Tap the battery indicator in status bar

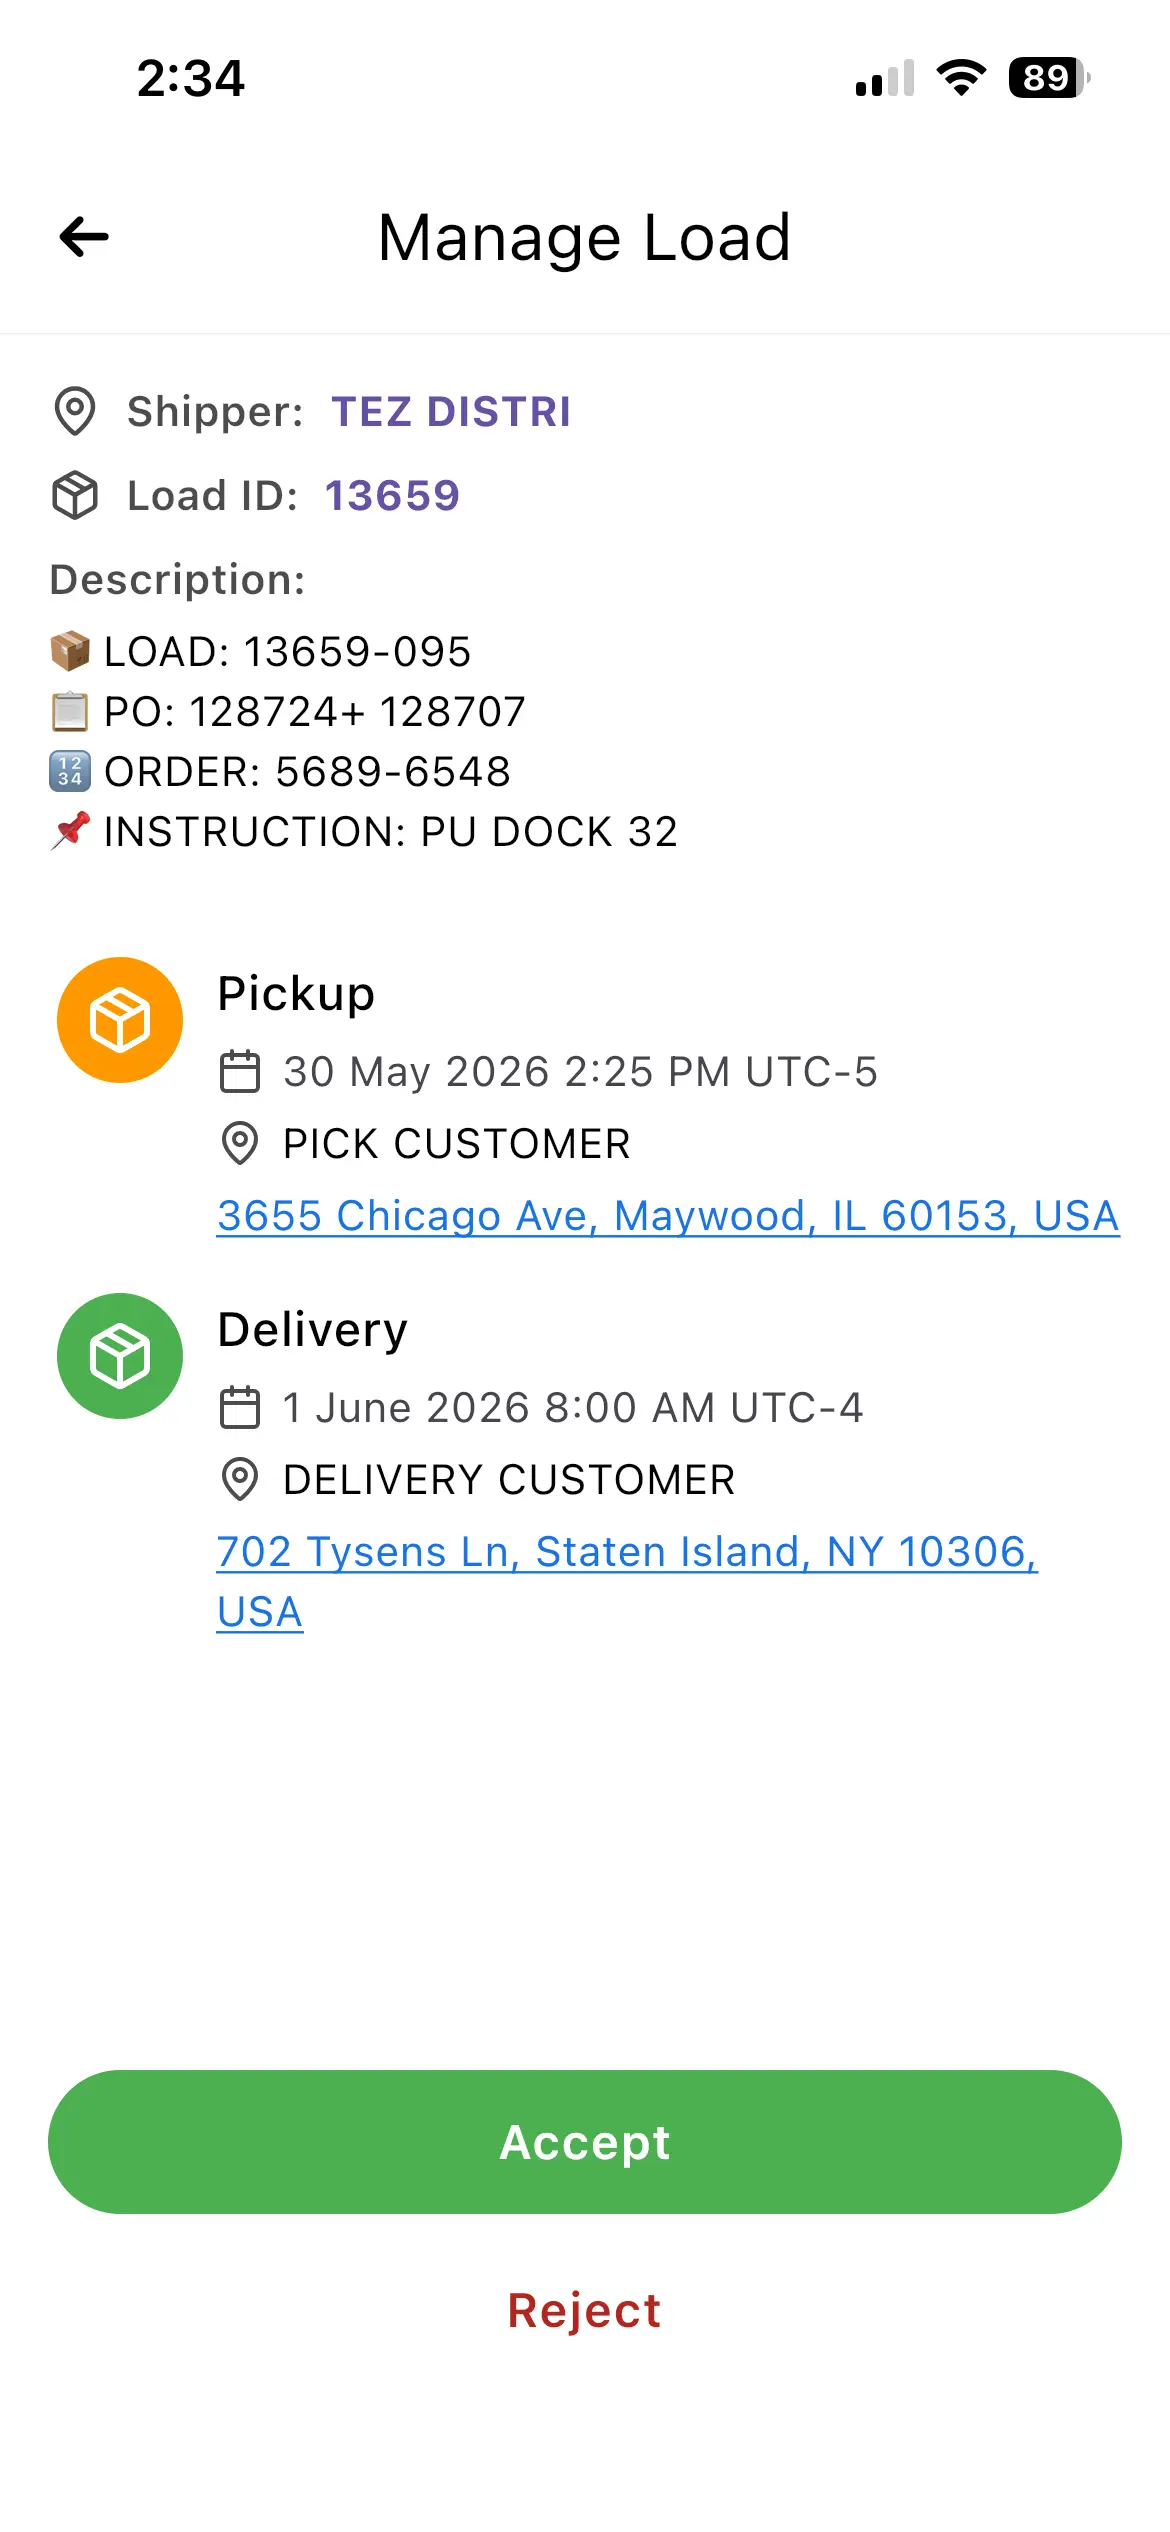[x=1049, y=78]
